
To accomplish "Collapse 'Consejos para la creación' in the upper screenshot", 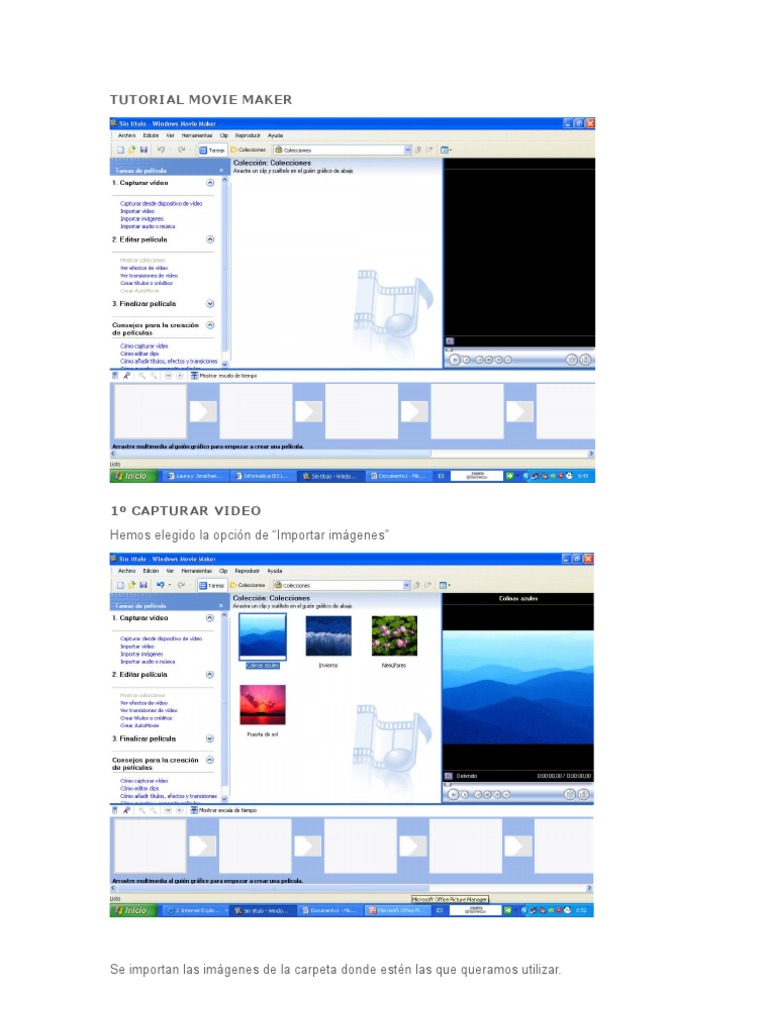I will (210, 325).
